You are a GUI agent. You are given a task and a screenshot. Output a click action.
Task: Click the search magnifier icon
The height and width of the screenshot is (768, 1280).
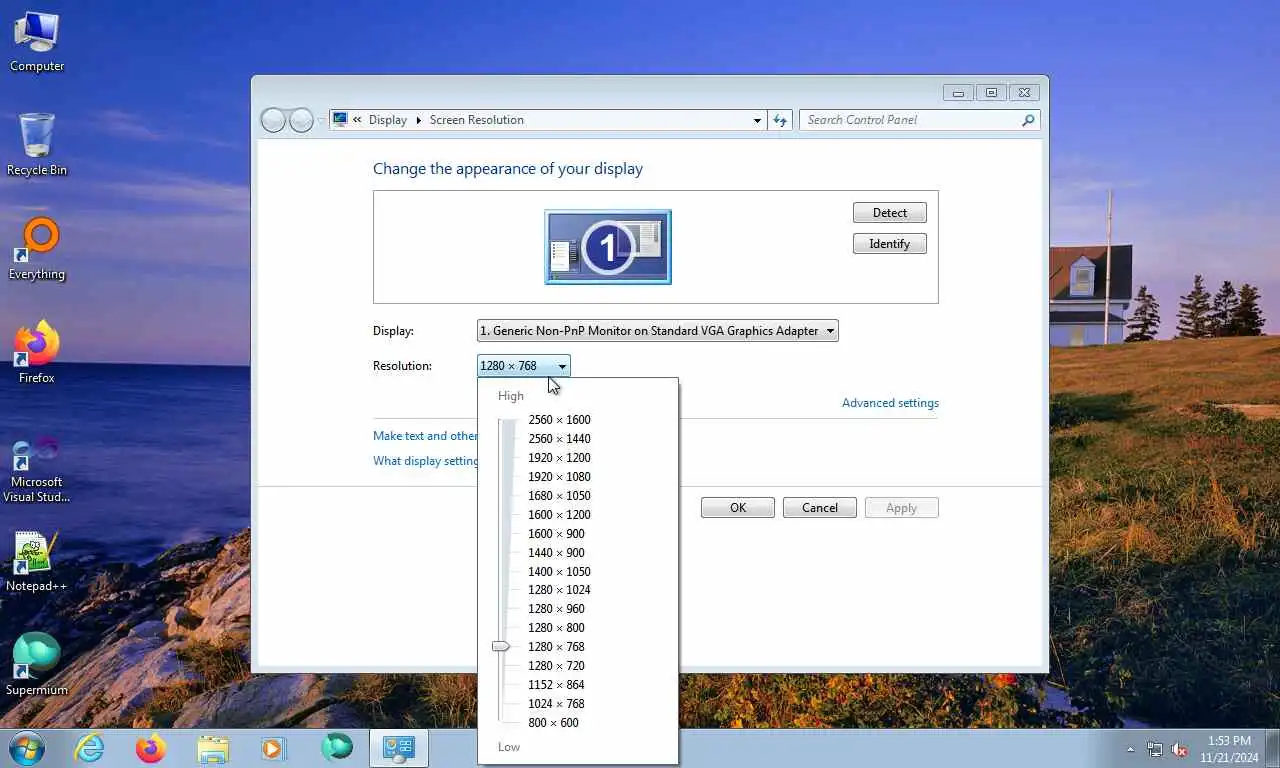(1028, 120)
